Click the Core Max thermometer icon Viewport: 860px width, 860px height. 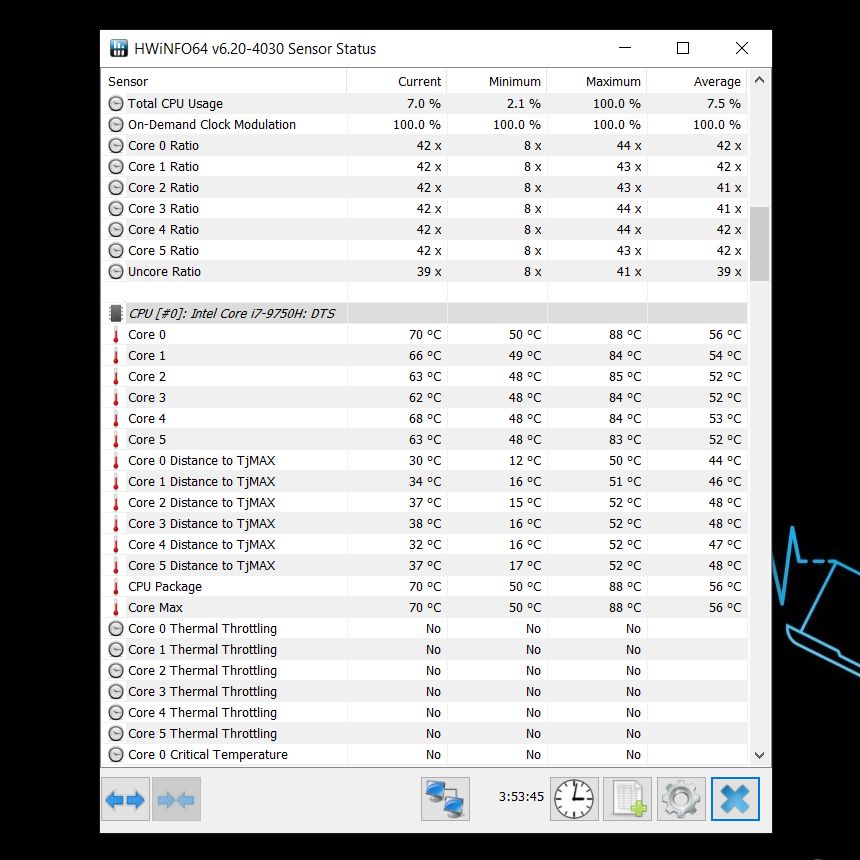pos(116,608)
